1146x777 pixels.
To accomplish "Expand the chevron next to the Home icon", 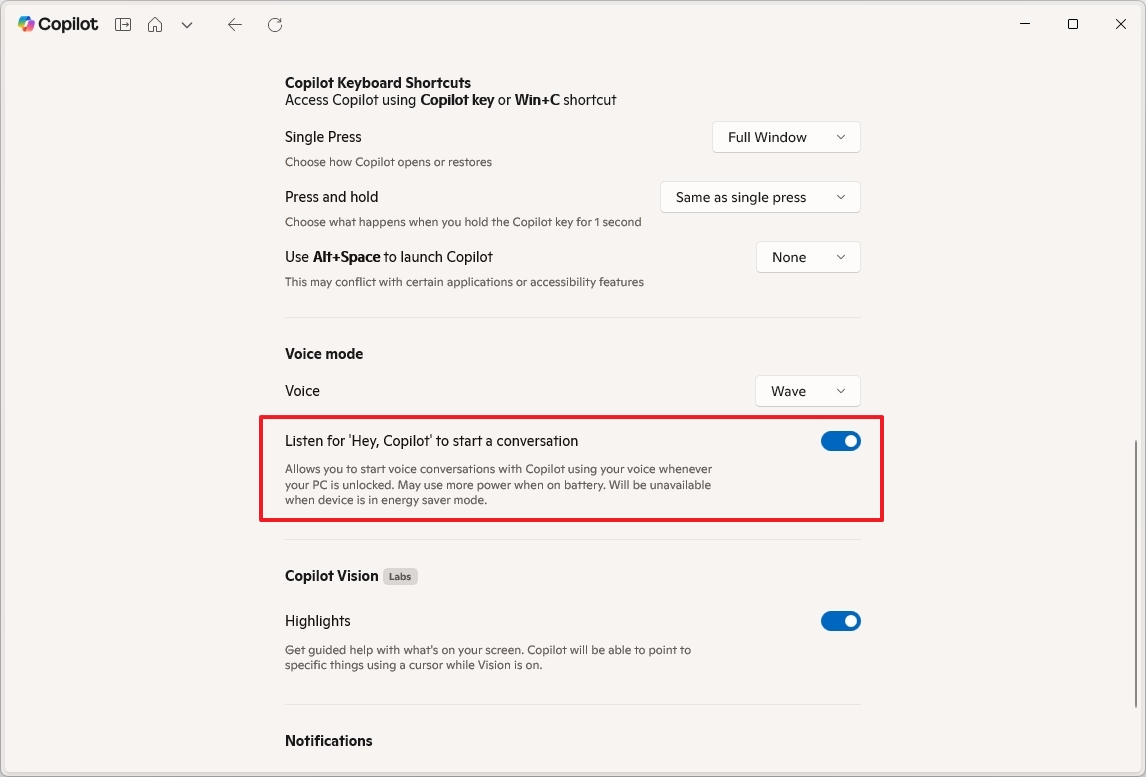I will tap(187, 24).
